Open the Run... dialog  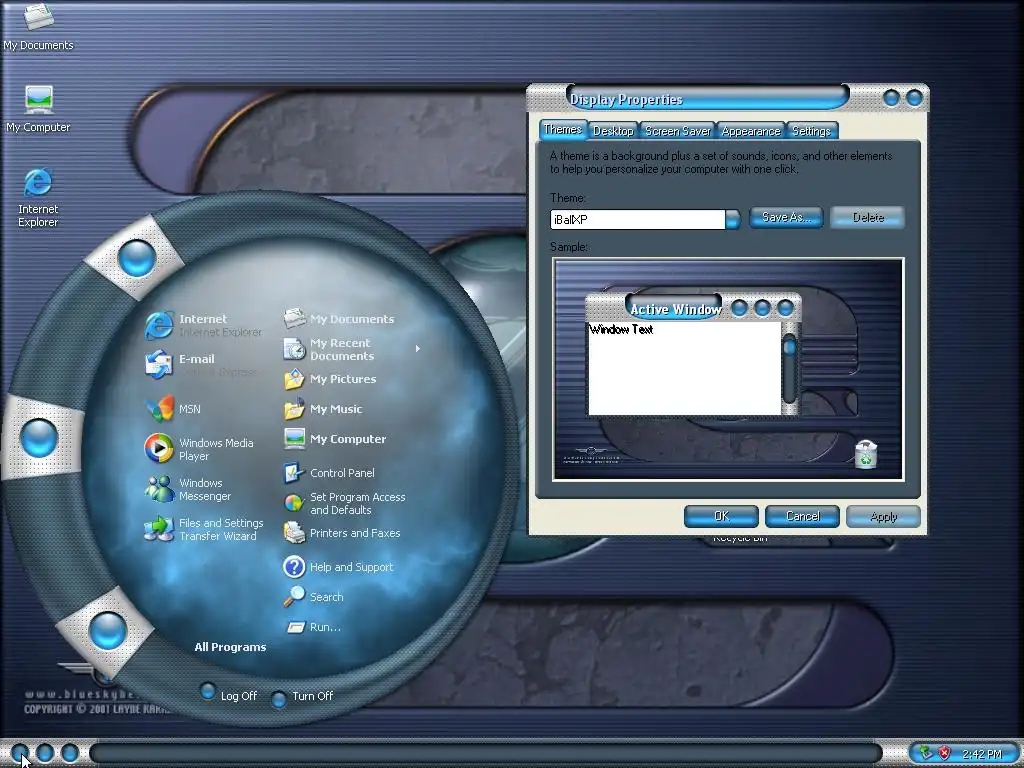point(313,627)
